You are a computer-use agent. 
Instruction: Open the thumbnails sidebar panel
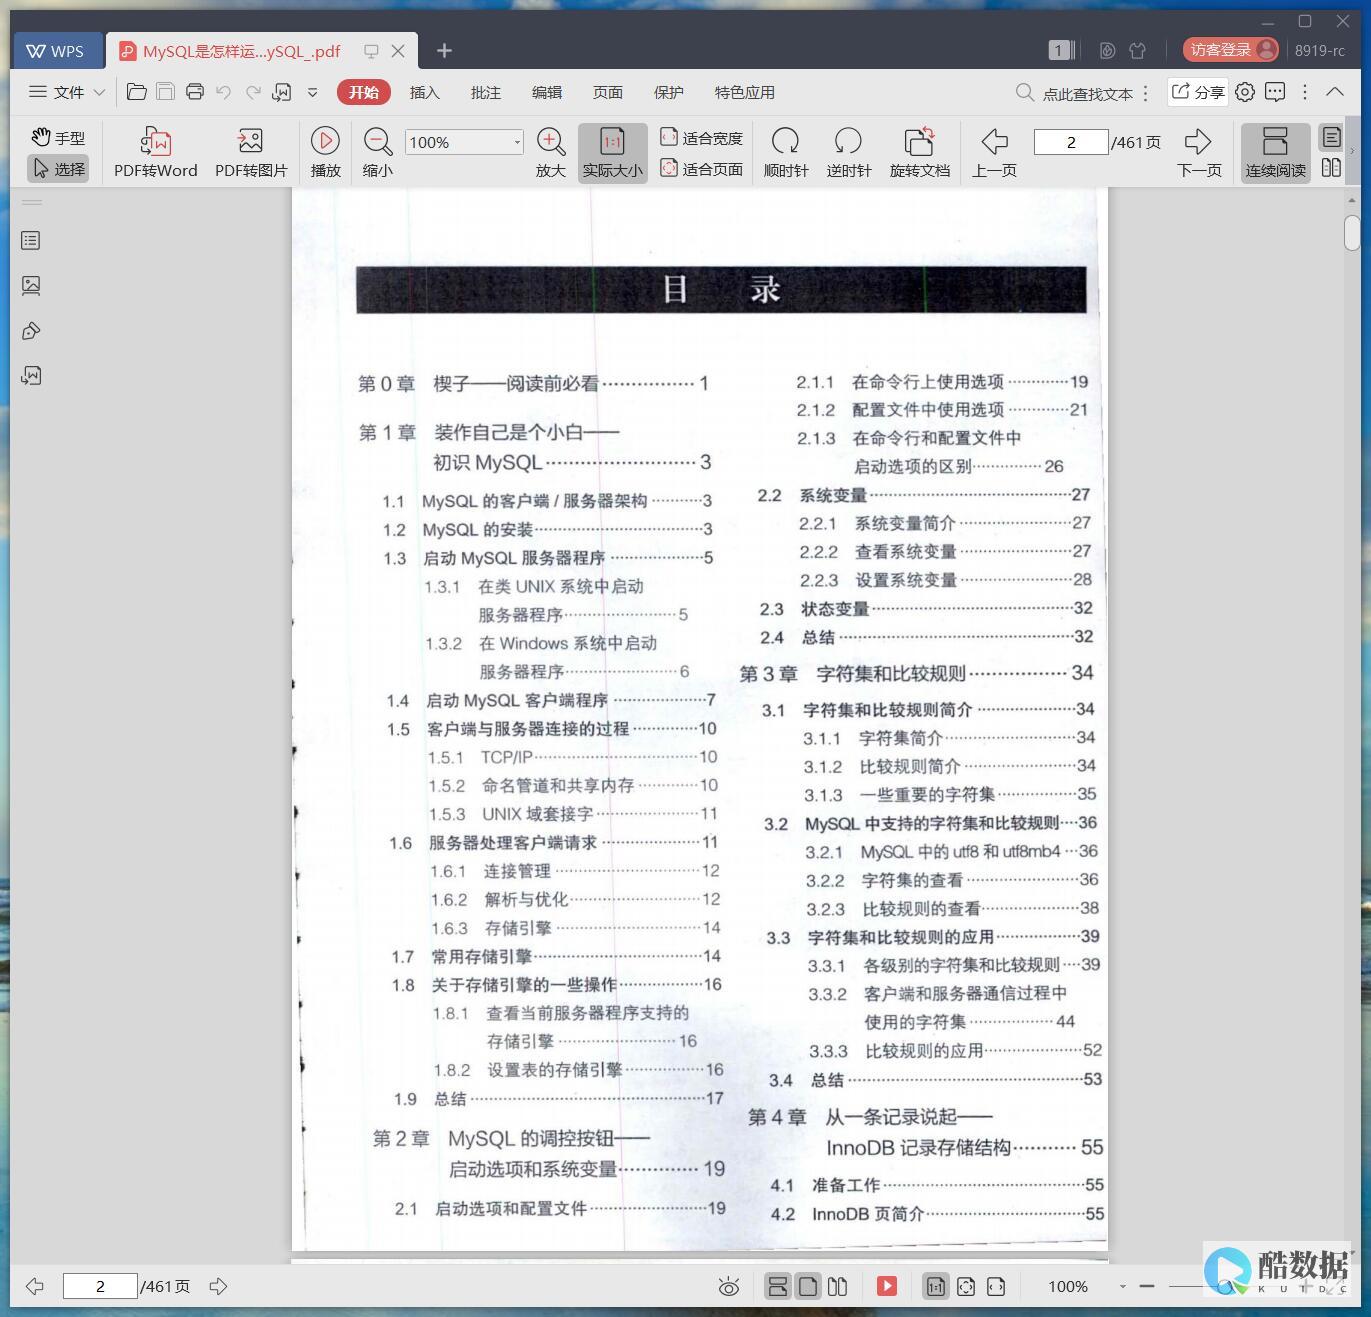(31, 286)
